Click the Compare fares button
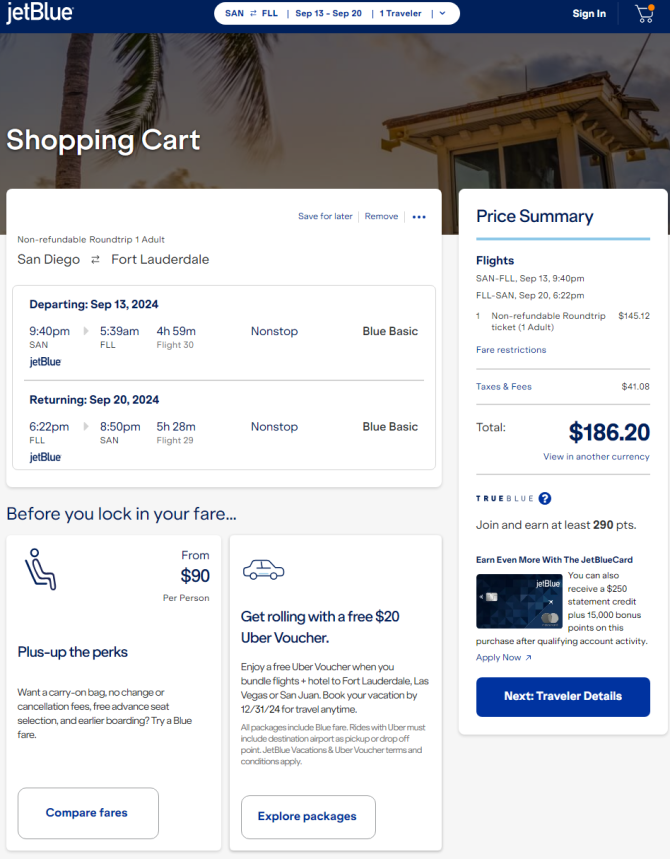 87,813
